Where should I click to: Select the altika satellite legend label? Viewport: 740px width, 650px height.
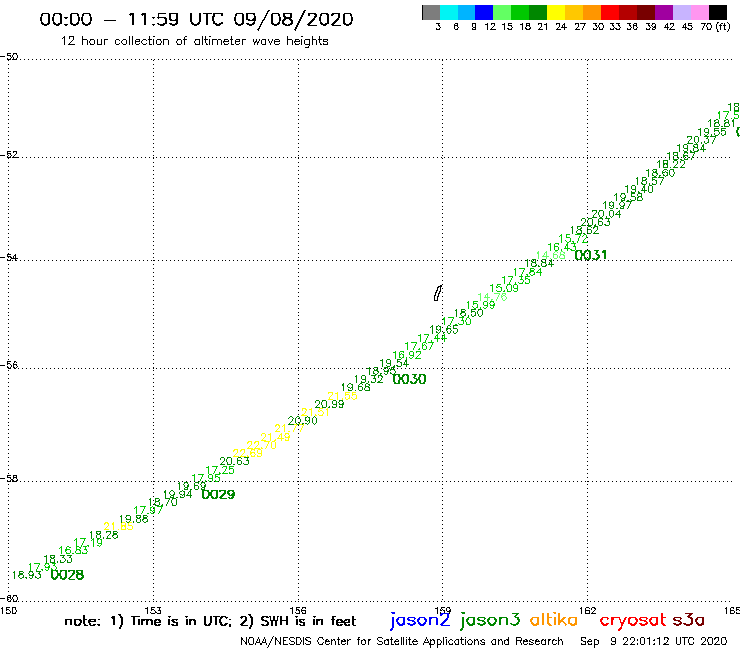tap(554, 619)
